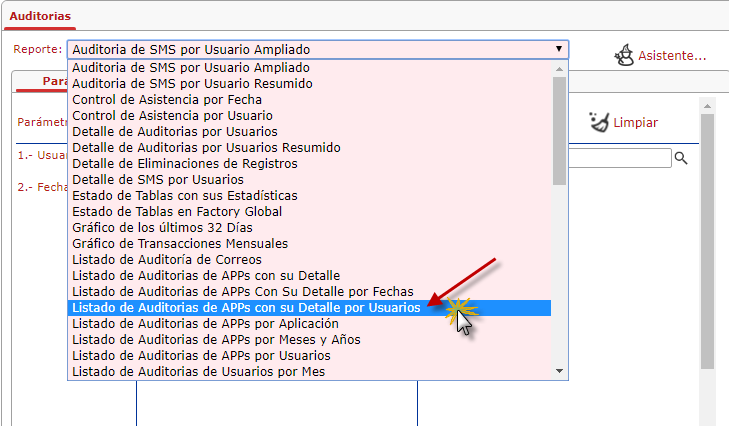
Task: Pick Listado de Auditorias de APPs con su Detalle
Action: (310, 275)
